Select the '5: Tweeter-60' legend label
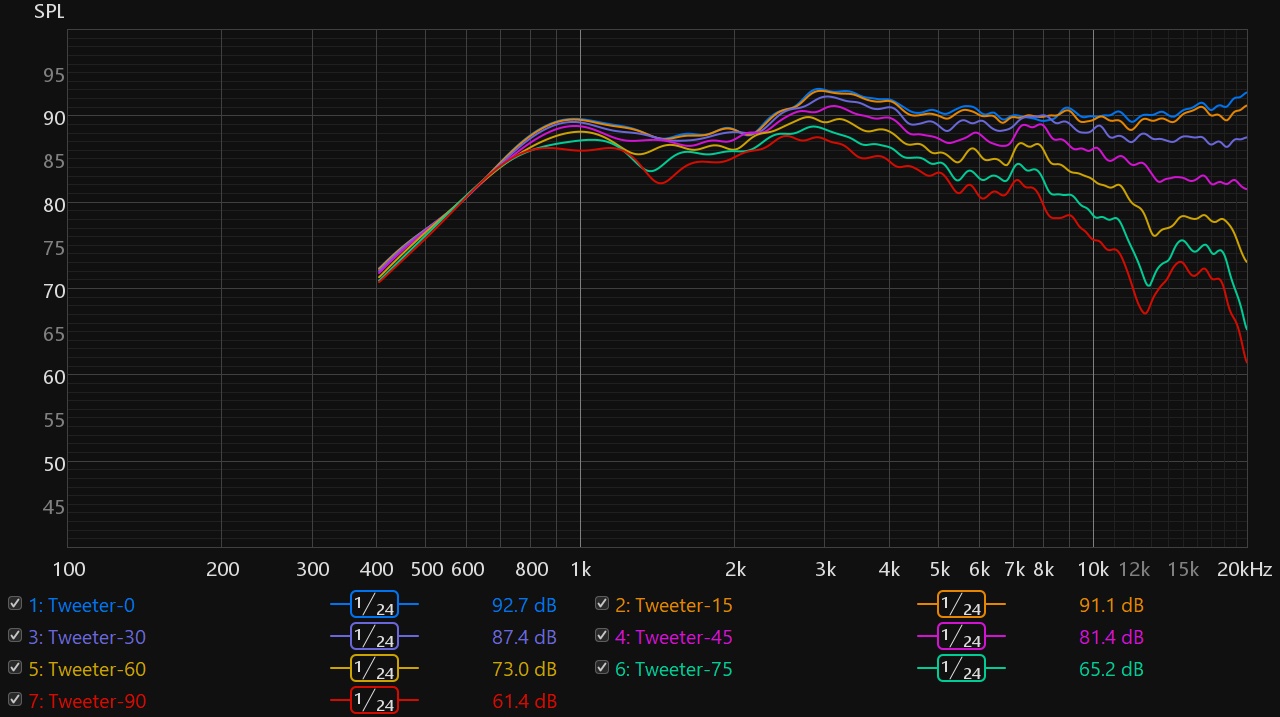The height and width of the screenshot is (717, 1280). [x=87, y=669]
